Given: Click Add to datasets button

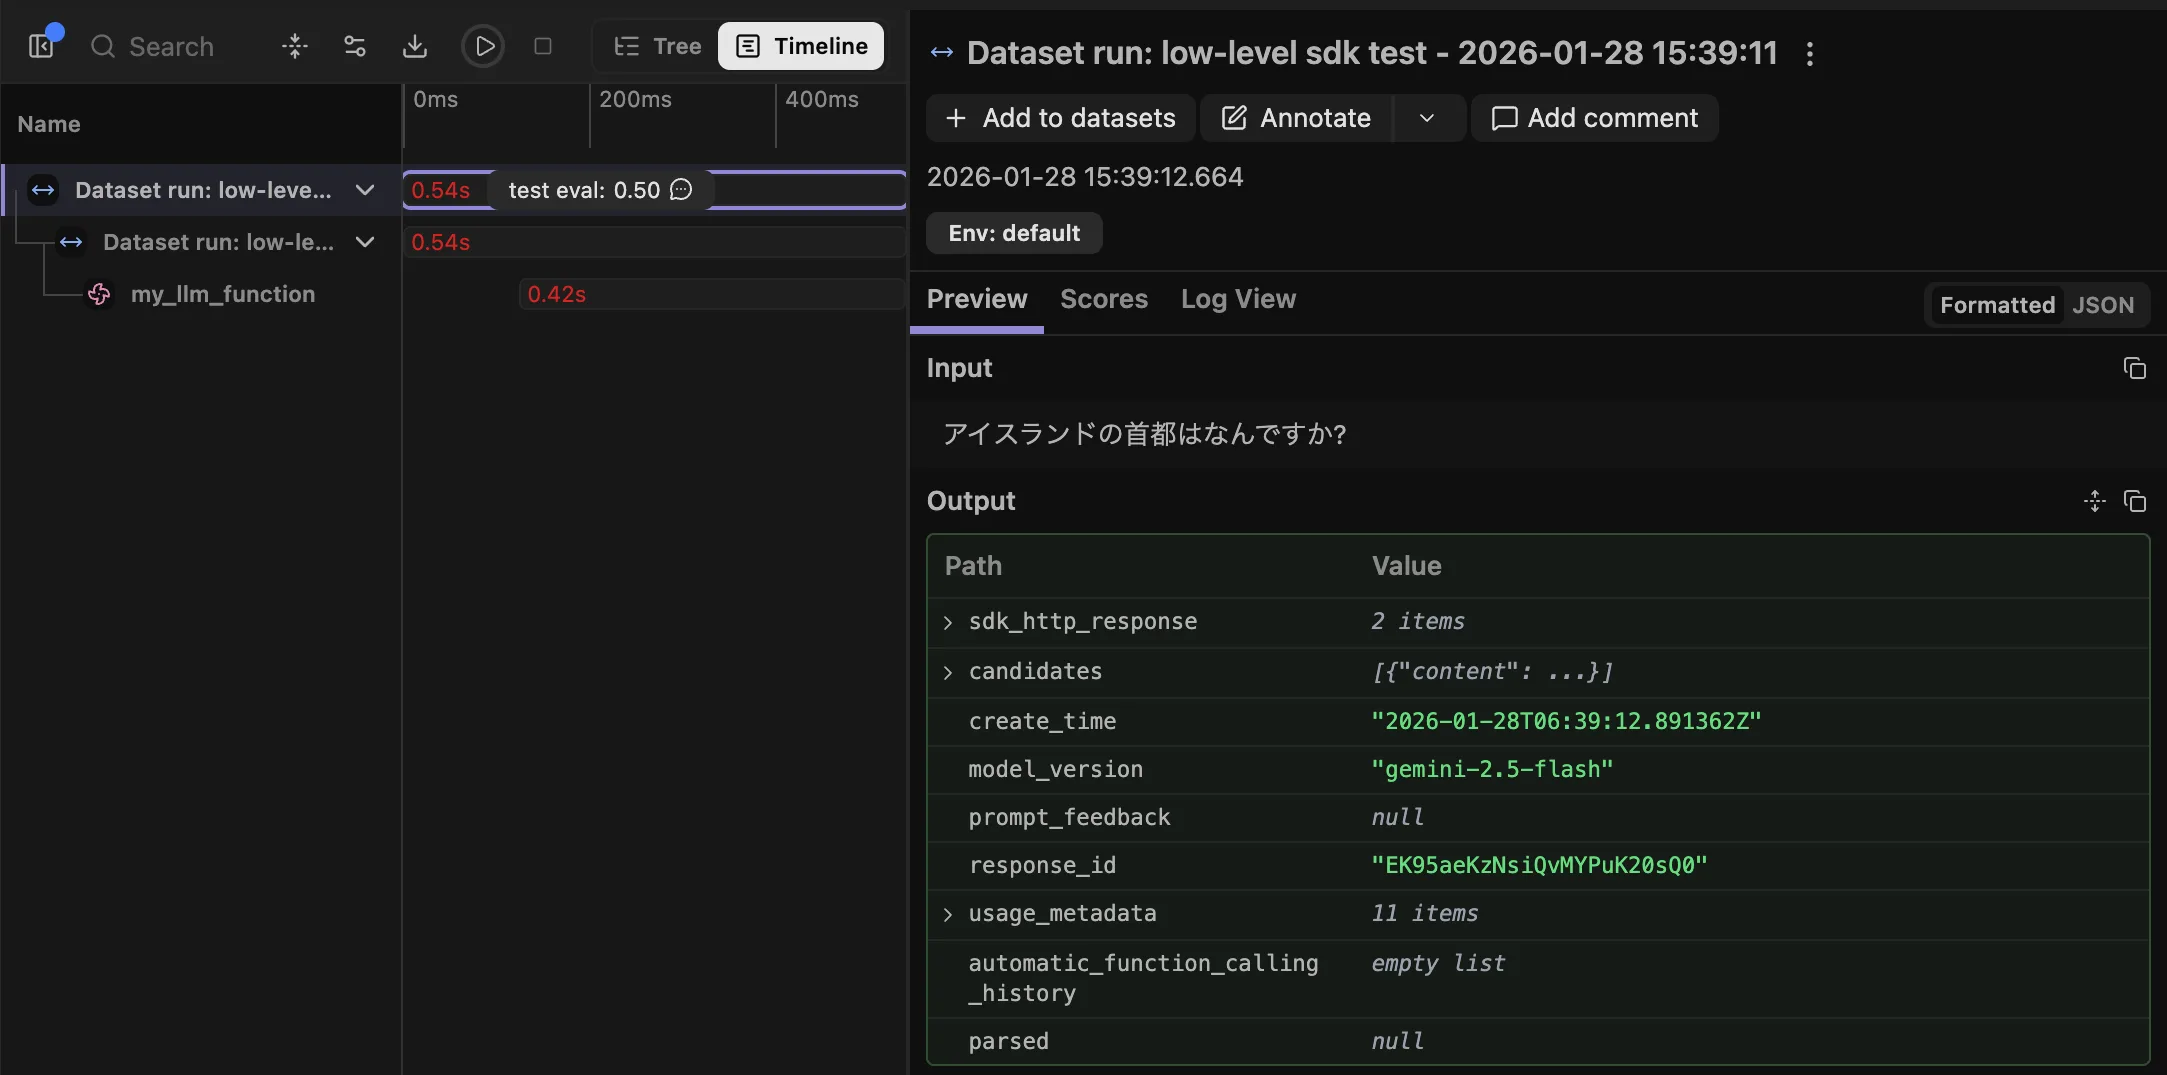Looking at the screenshot, I should tap(1060, 118).
